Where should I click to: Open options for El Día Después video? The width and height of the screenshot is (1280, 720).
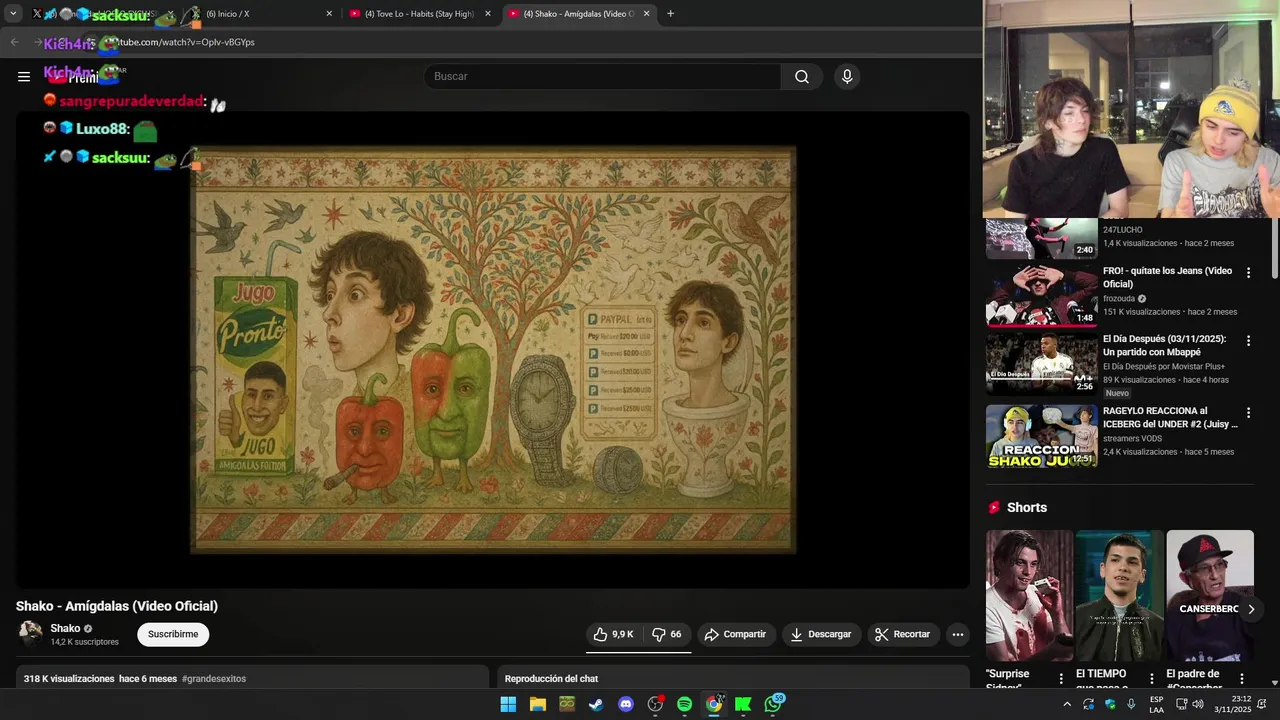[x=1248, y=341]
